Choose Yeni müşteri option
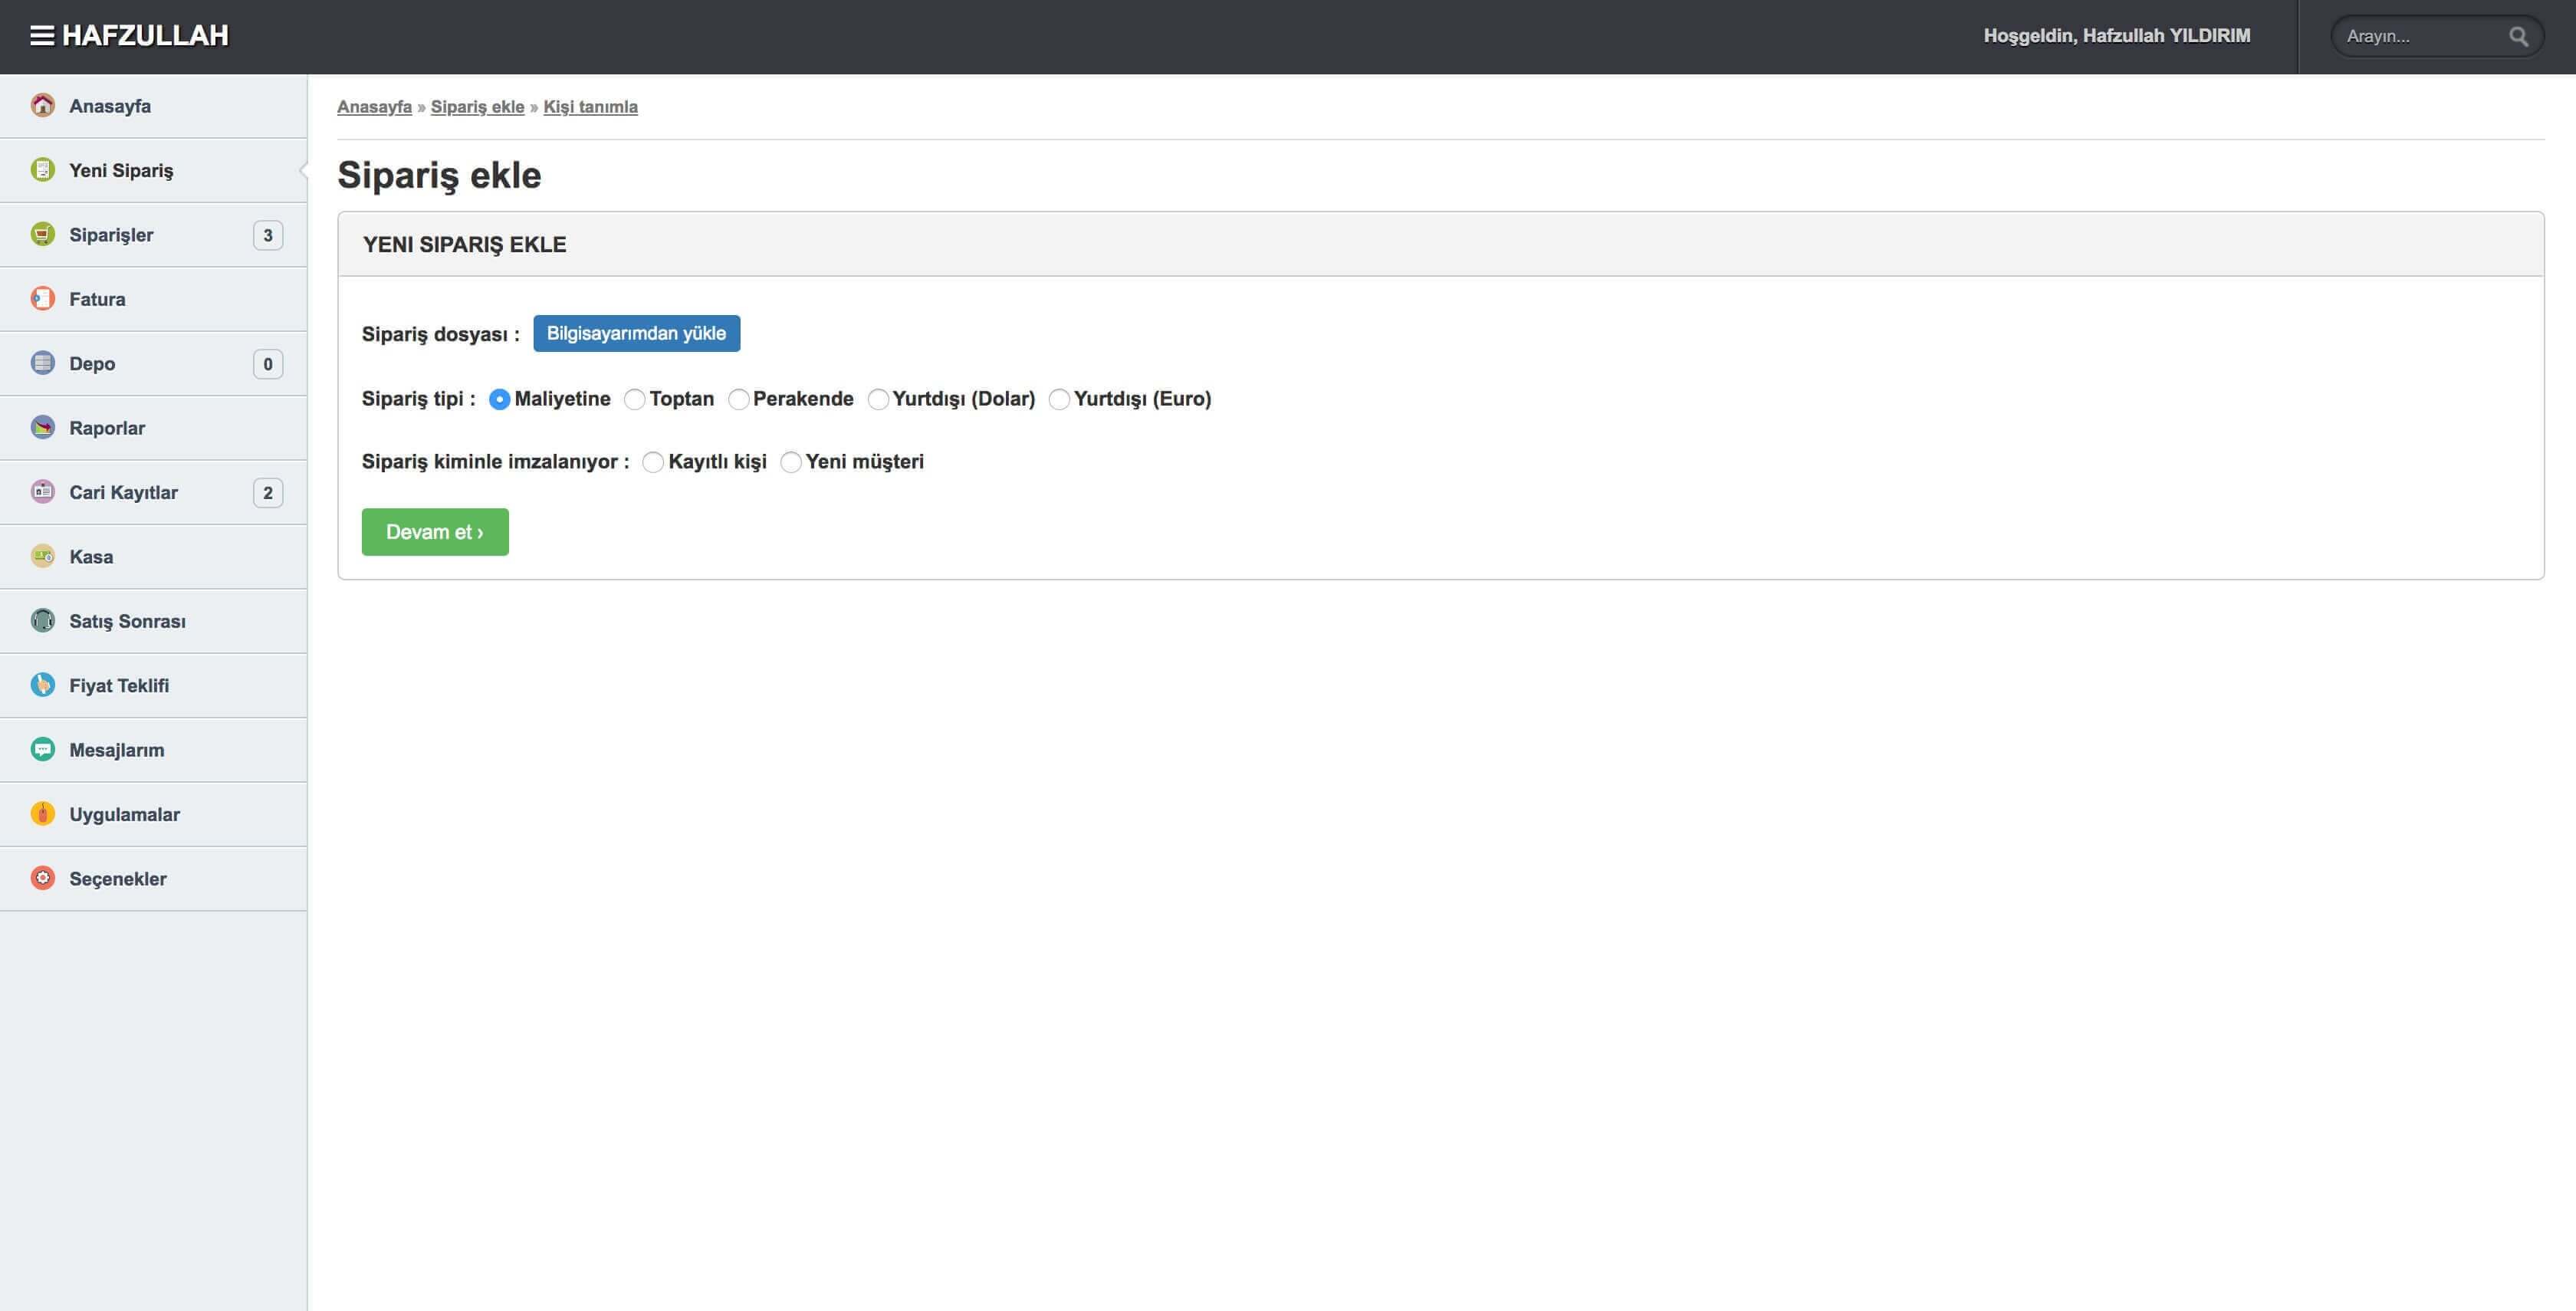The image size is (2576, 1311). 791,462
